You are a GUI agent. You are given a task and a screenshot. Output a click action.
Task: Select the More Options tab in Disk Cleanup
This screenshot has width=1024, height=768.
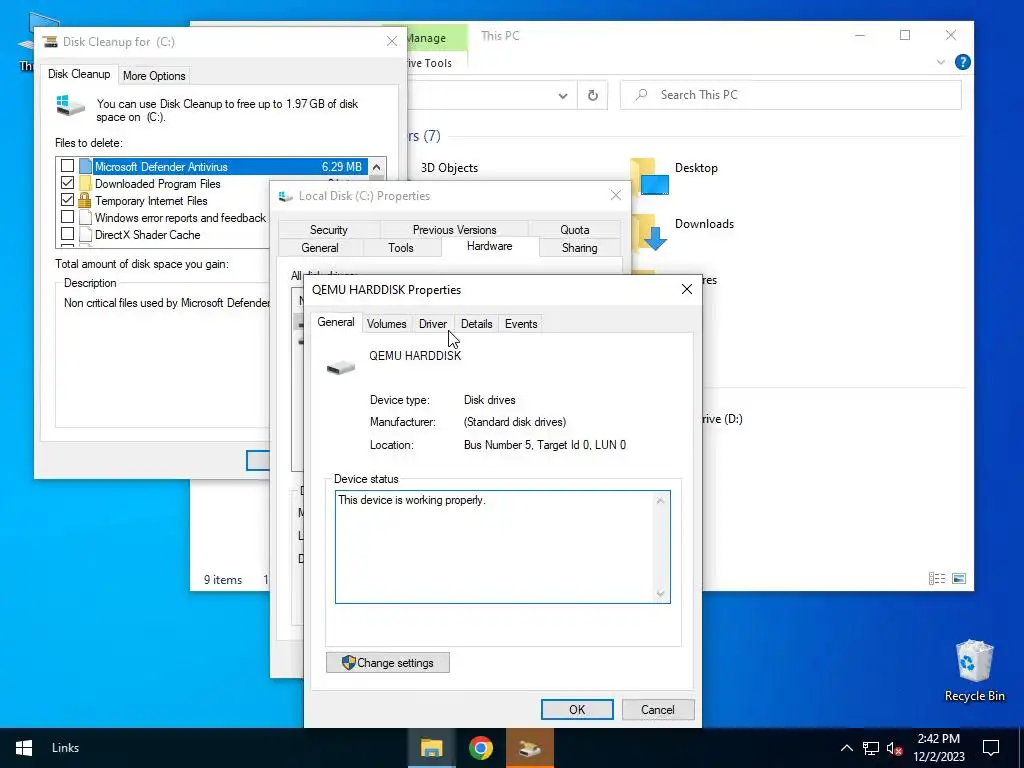(x=154, y=76)
